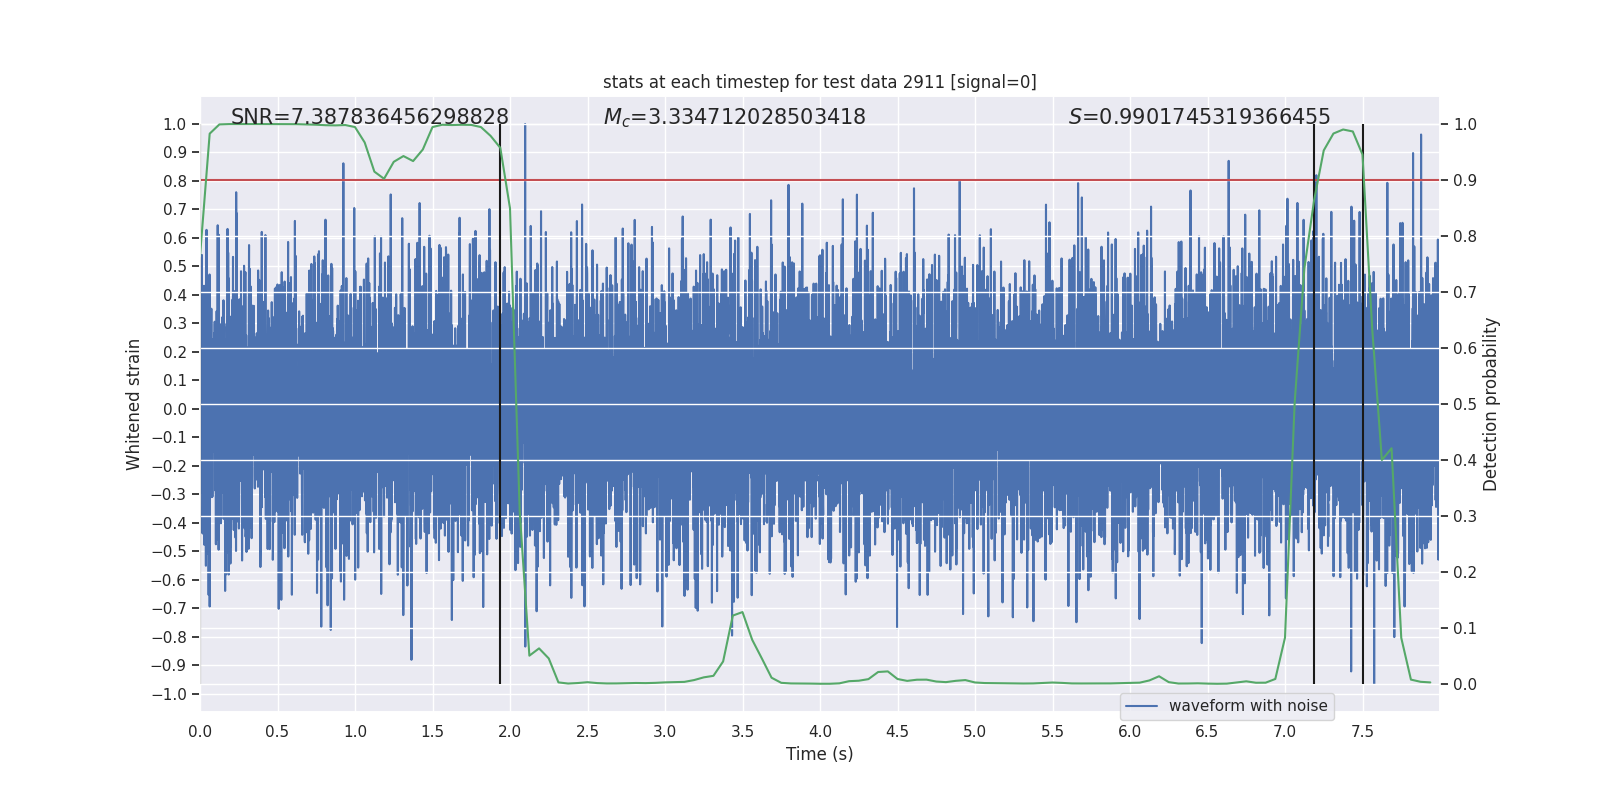The height and width of the screenshot is (800, 1600).
Task: Click the plot title mentioning test data 2911
Action: coord(819,82)
